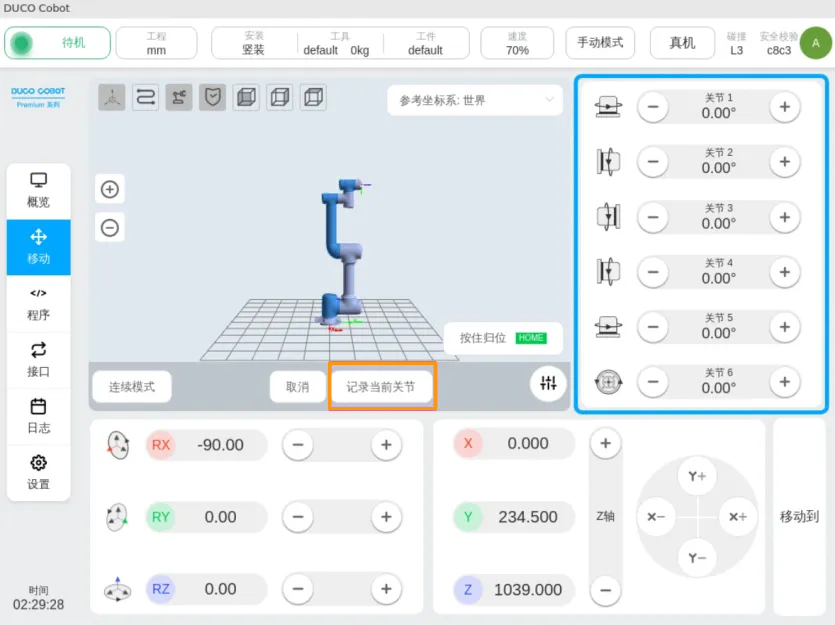
Task: Select the front wireframe cube view icon
Action: [x=280, y=97]
